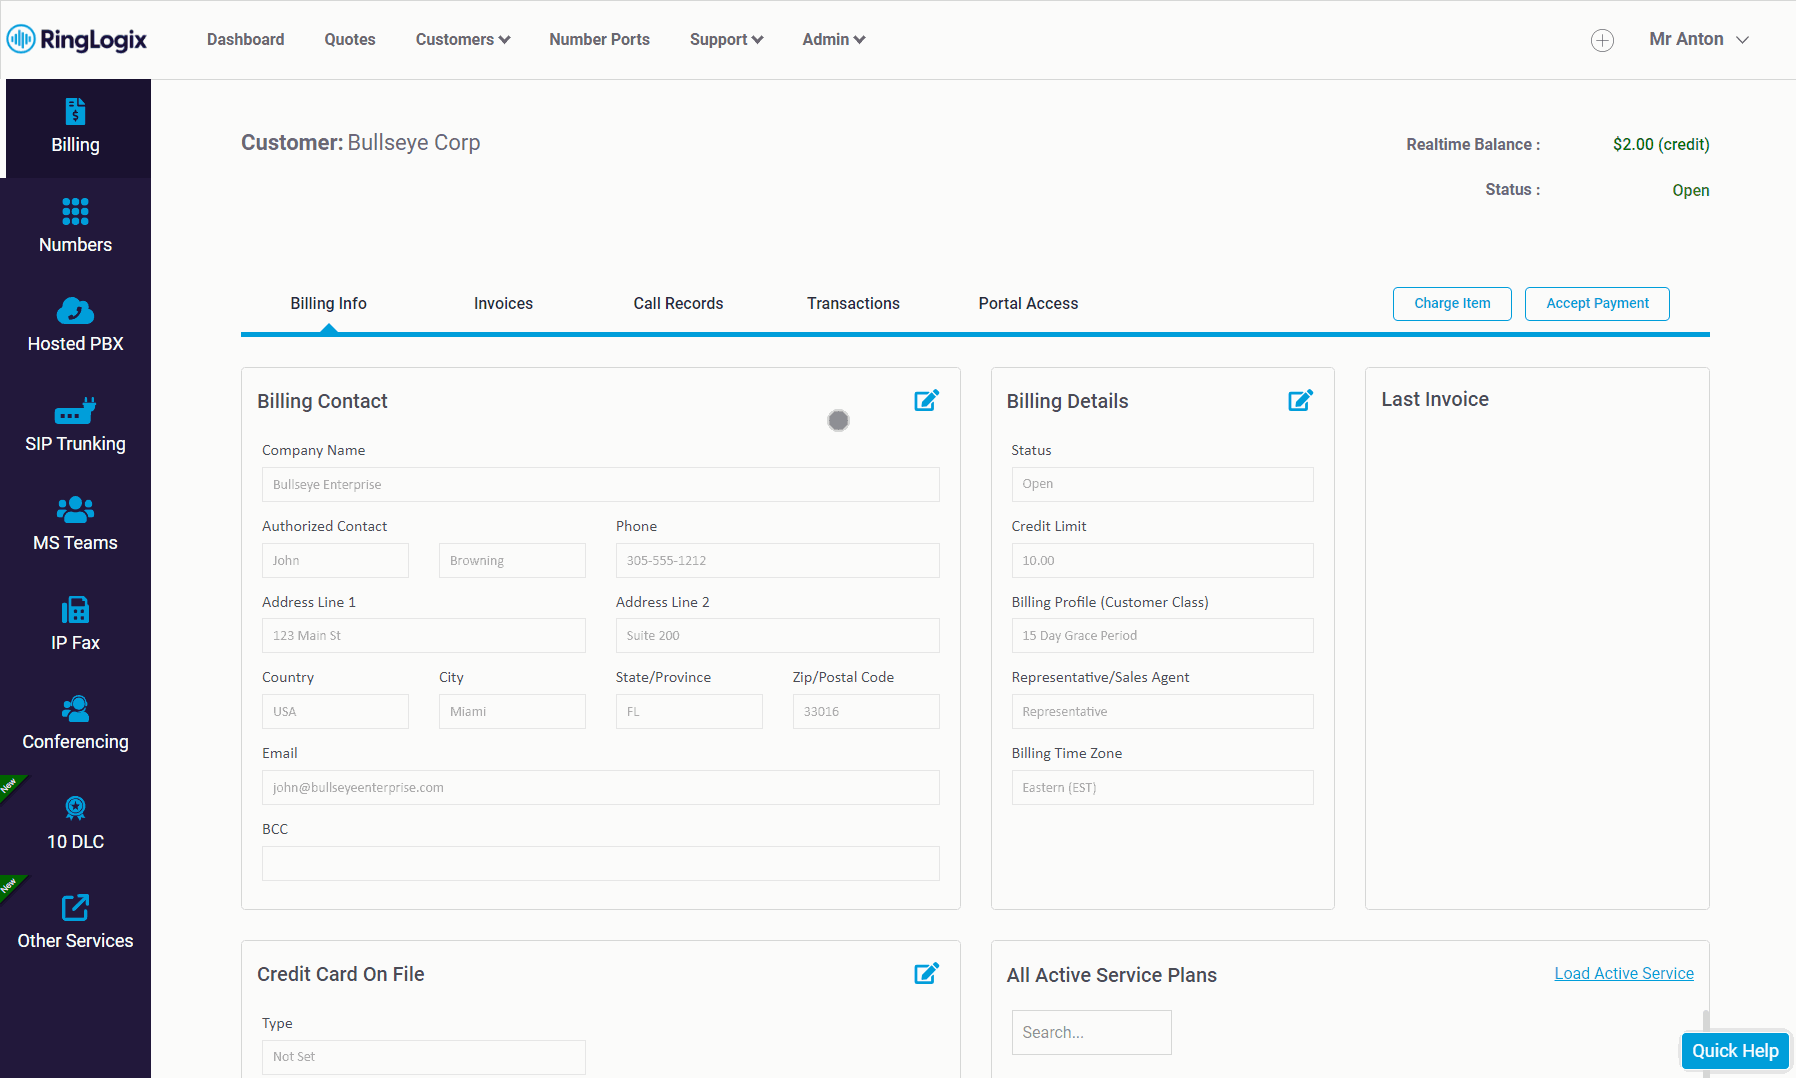
Task: Click the State/Province field
Action: click(689, 712)
